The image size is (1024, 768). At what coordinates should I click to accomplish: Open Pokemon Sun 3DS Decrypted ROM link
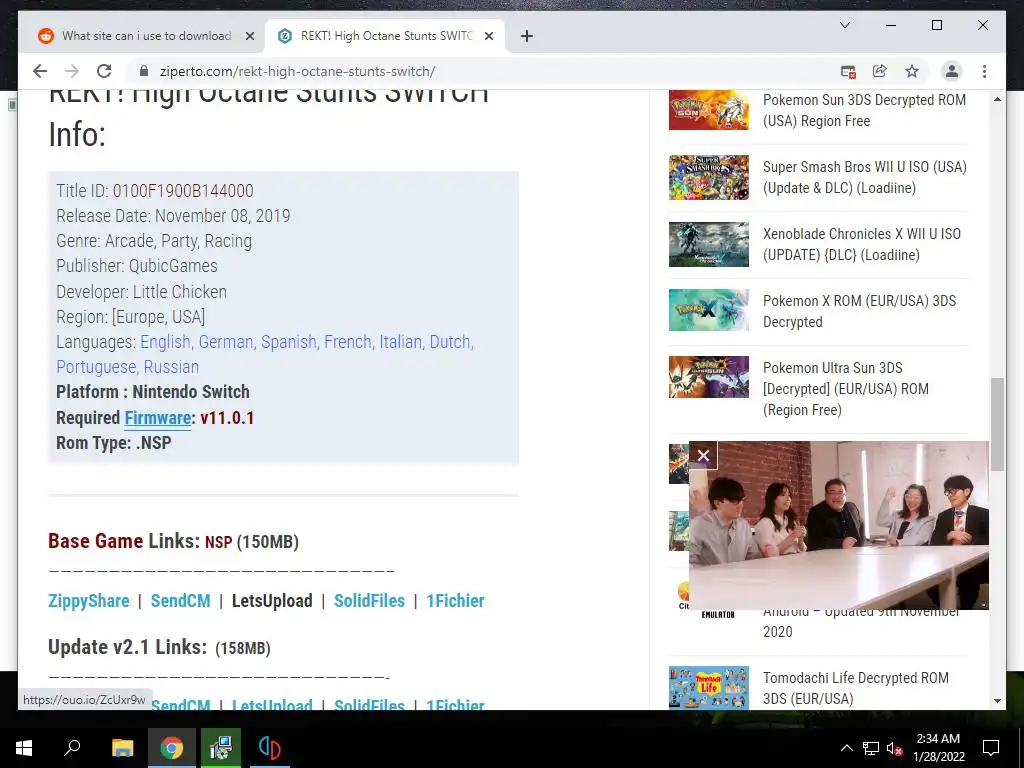[864, 110]
